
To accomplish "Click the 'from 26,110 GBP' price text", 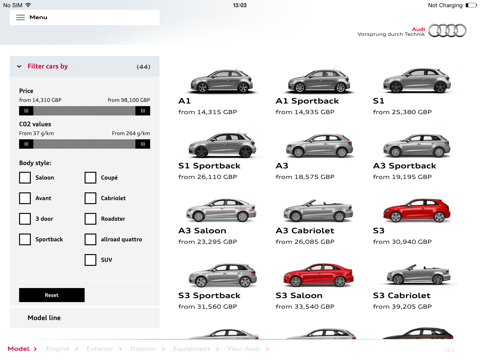I will click(x=208, y=177).
